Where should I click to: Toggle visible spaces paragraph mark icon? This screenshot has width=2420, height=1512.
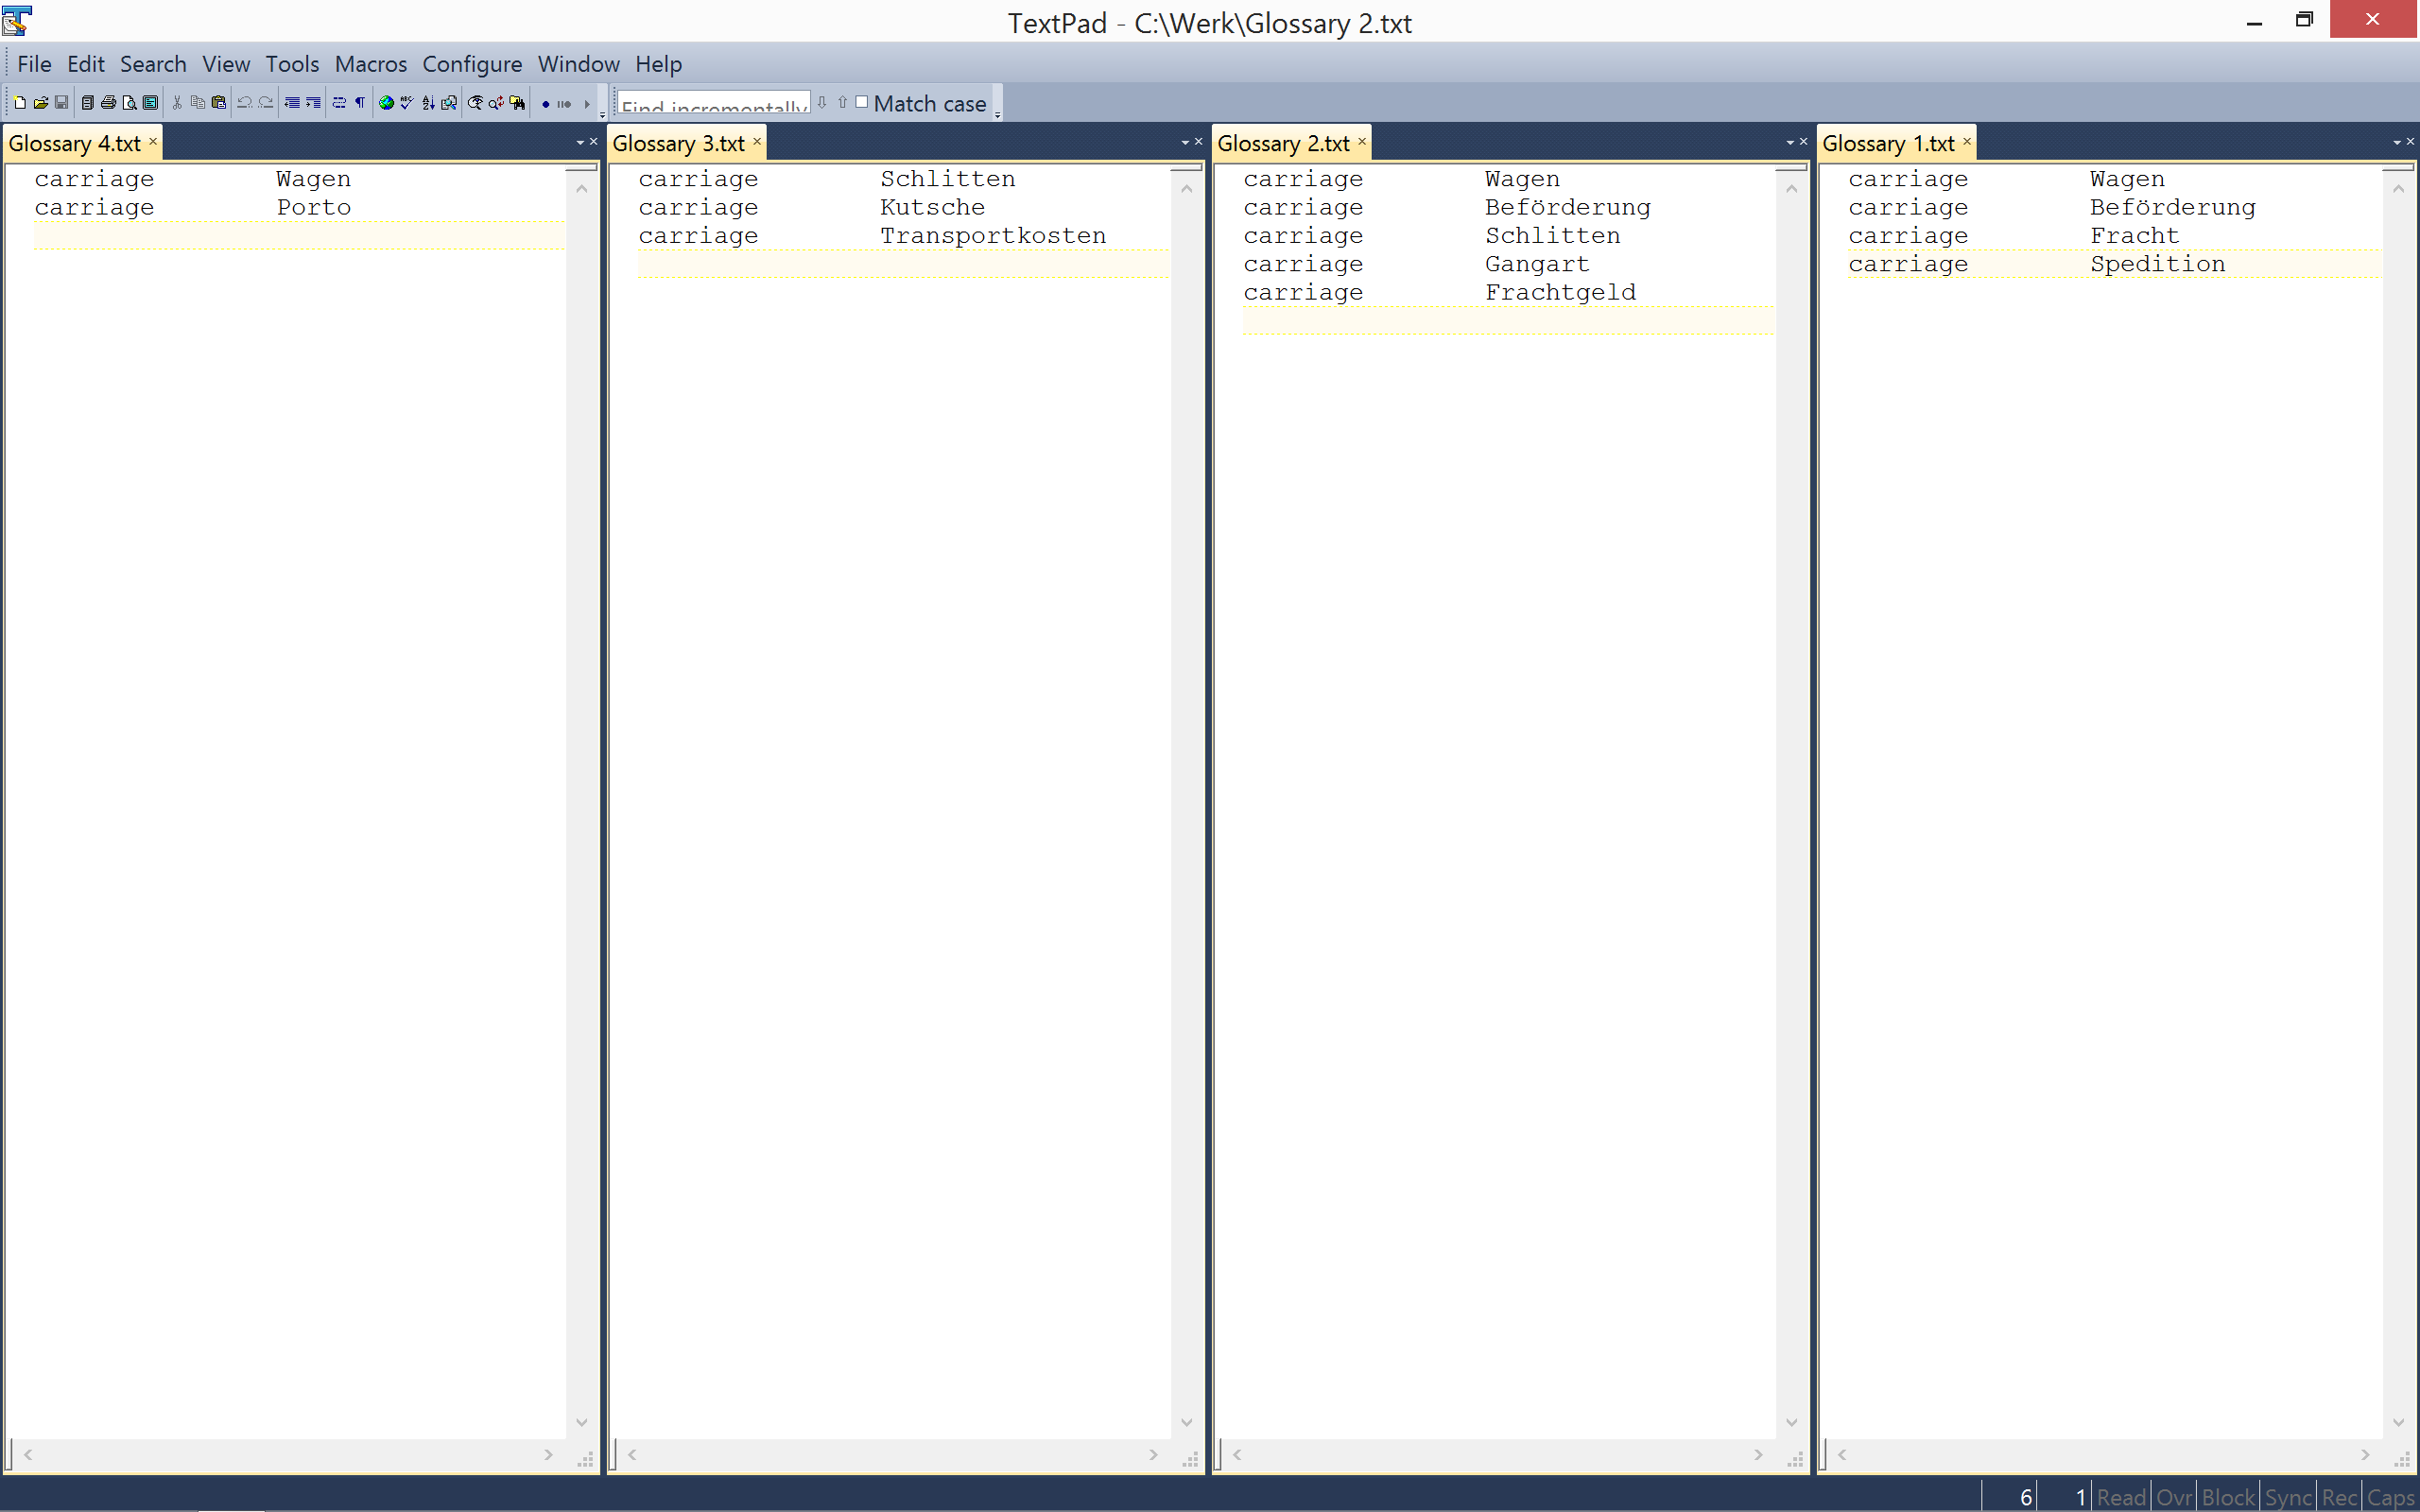(360, 103)
